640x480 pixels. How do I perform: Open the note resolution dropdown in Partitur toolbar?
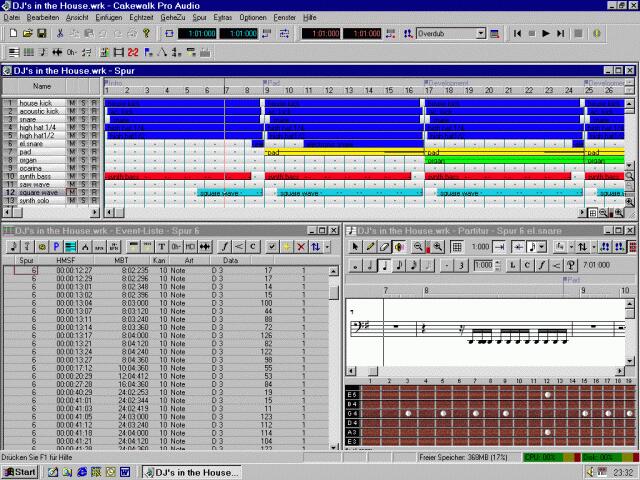542,247
